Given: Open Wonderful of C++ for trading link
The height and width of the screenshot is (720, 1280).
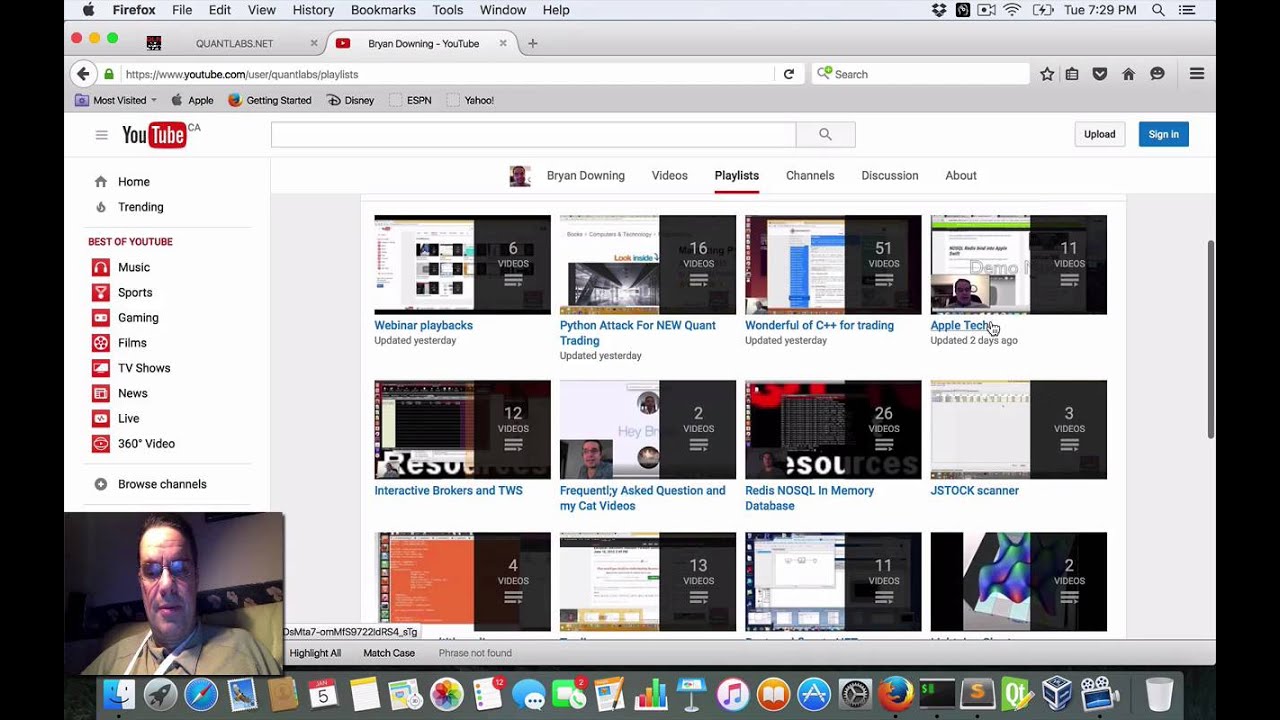Looking at the screenshot, I should point(819,325).
